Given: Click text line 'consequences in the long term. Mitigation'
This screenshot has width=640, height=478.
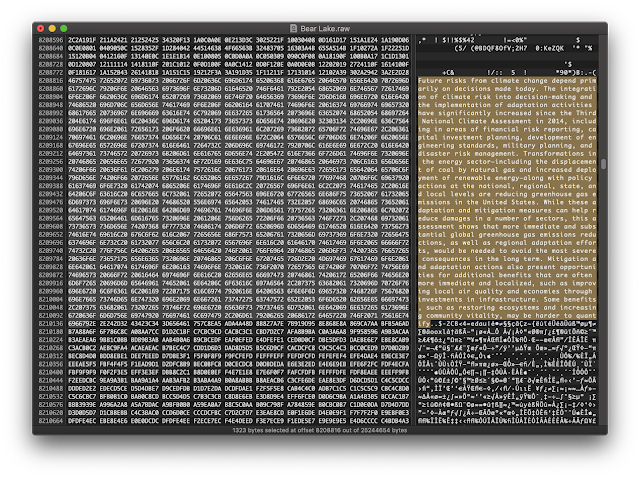Looking at the screenshot, I should tap(505, 259).
